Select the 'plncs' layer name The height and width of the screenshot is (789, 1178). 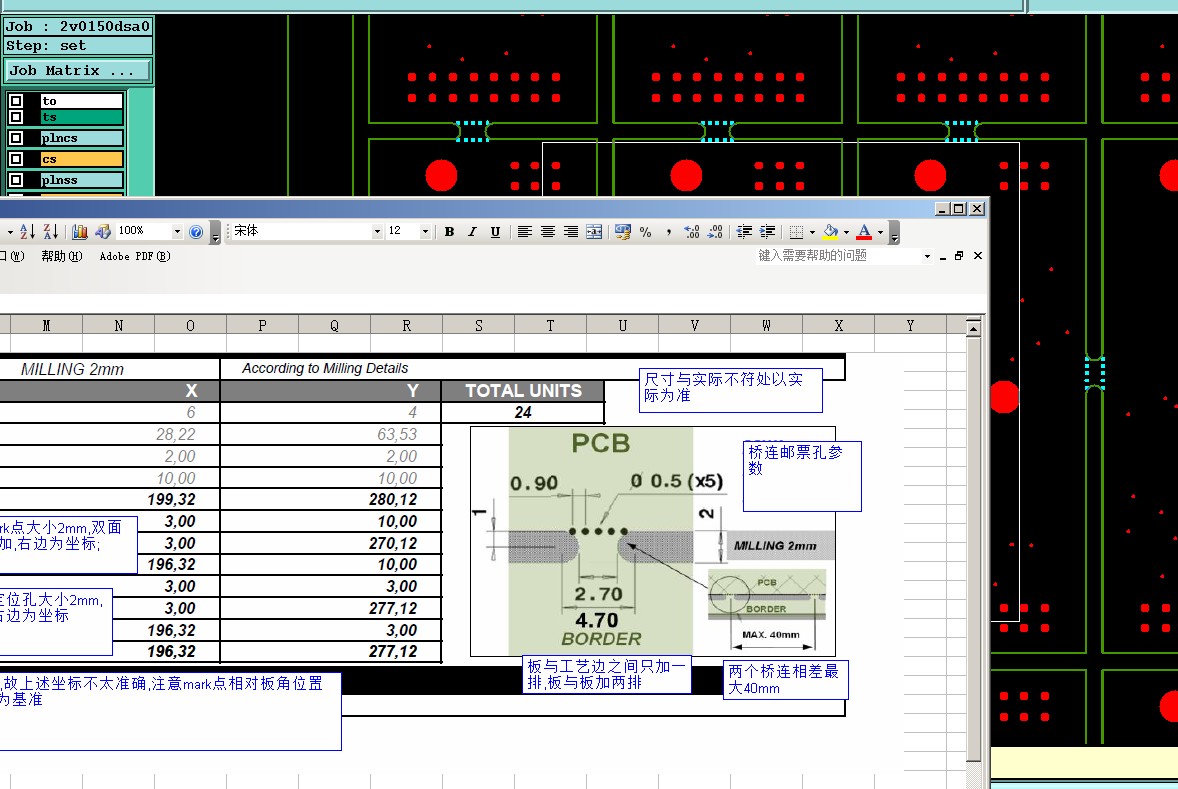(82, 138)
